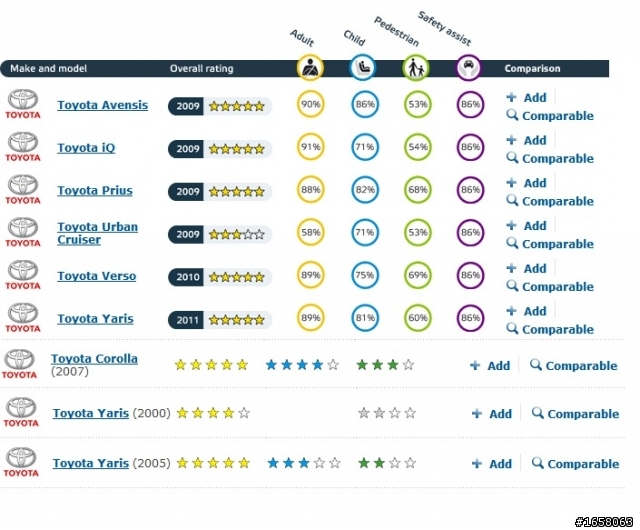The image size is (640, 530).
Task: Click the Adult occupant icon in header
Action: click(310, 67)
